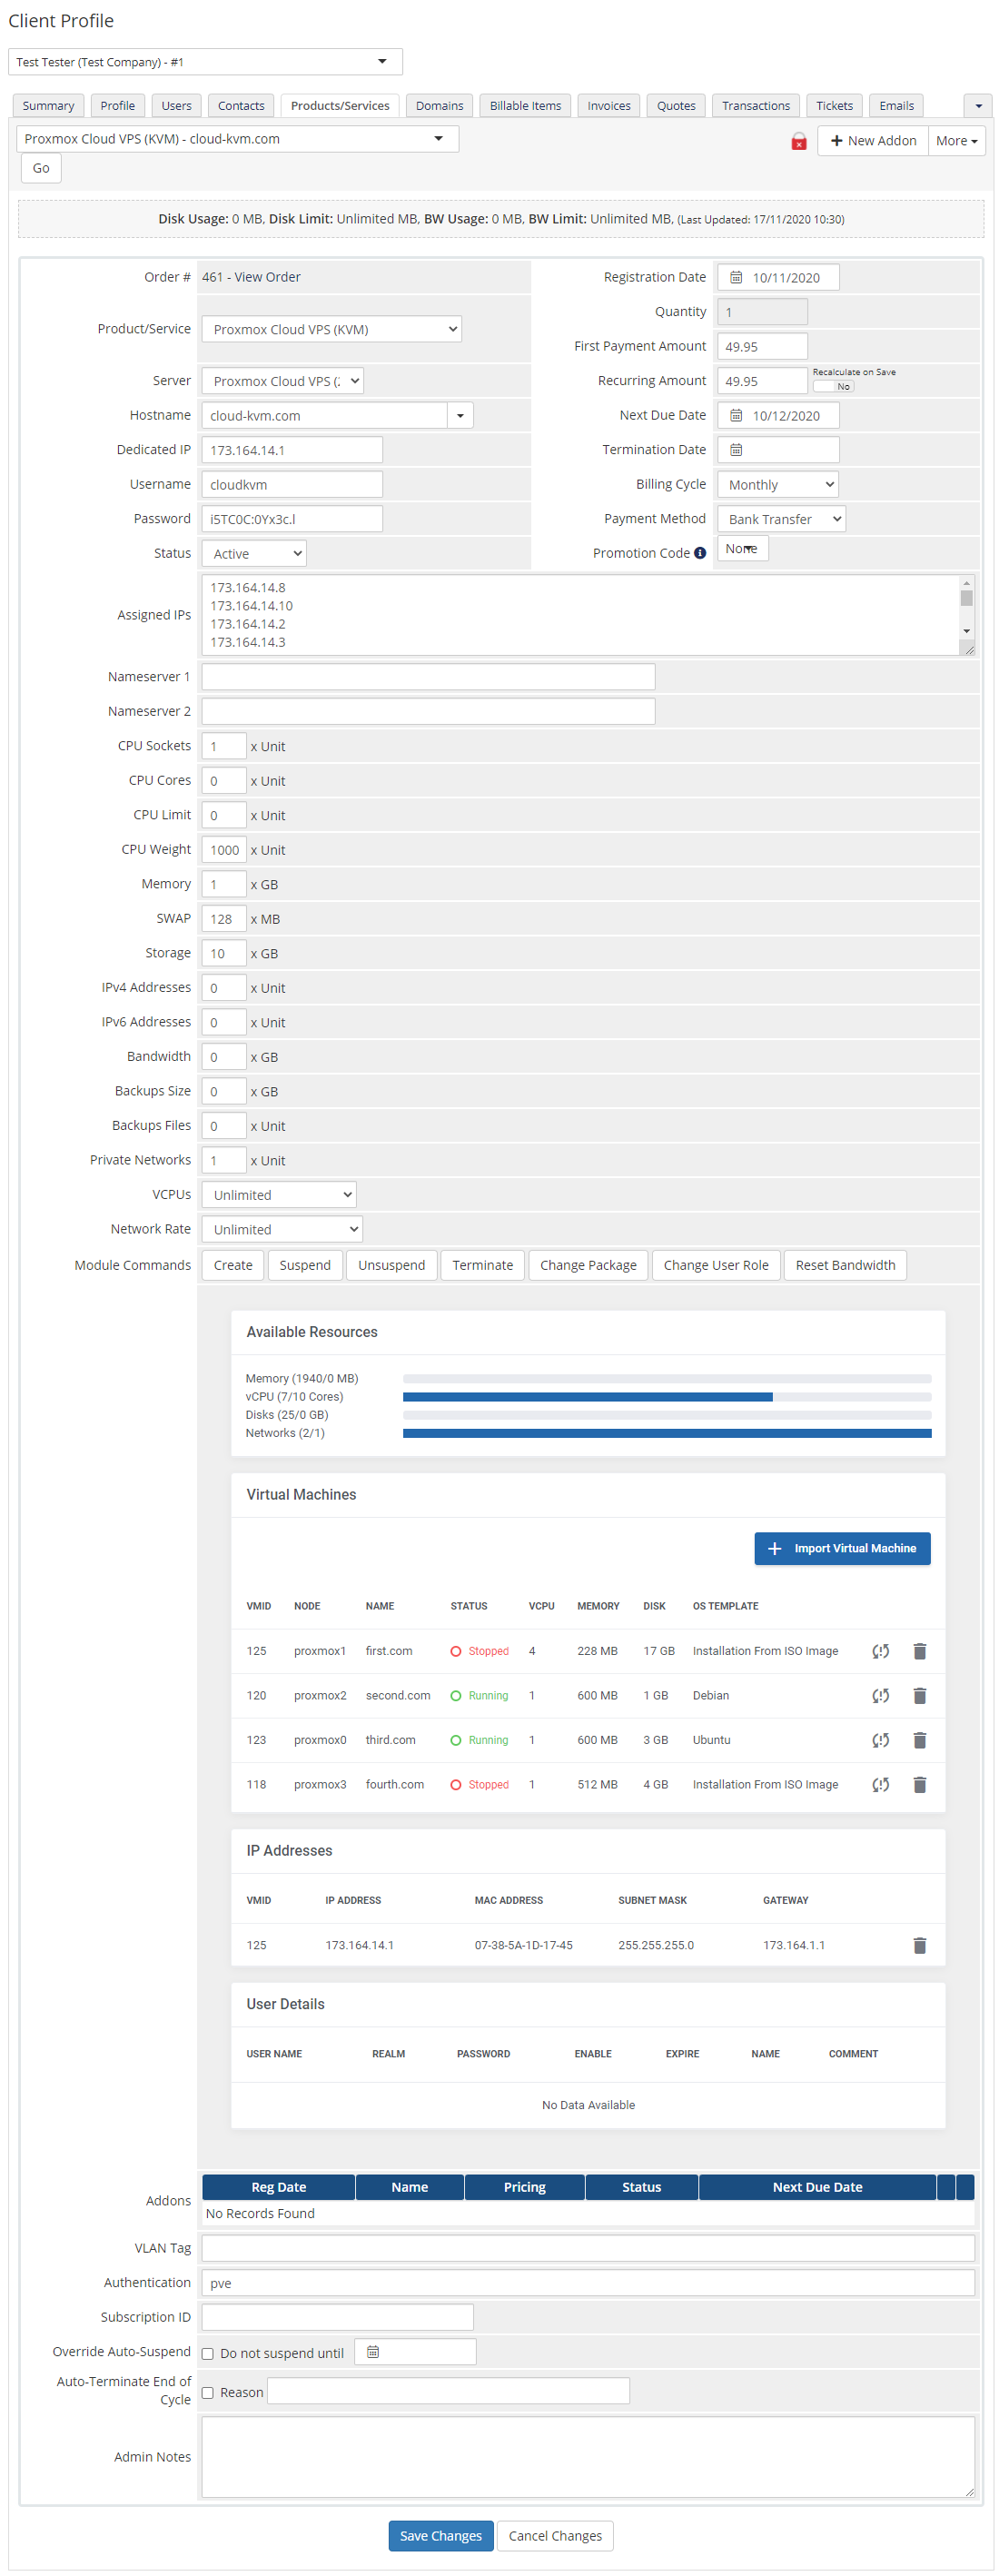This screenshot has width=999, height=2576.
Task: Open calendar icon for Next Due Date
Action: [736, 415]
